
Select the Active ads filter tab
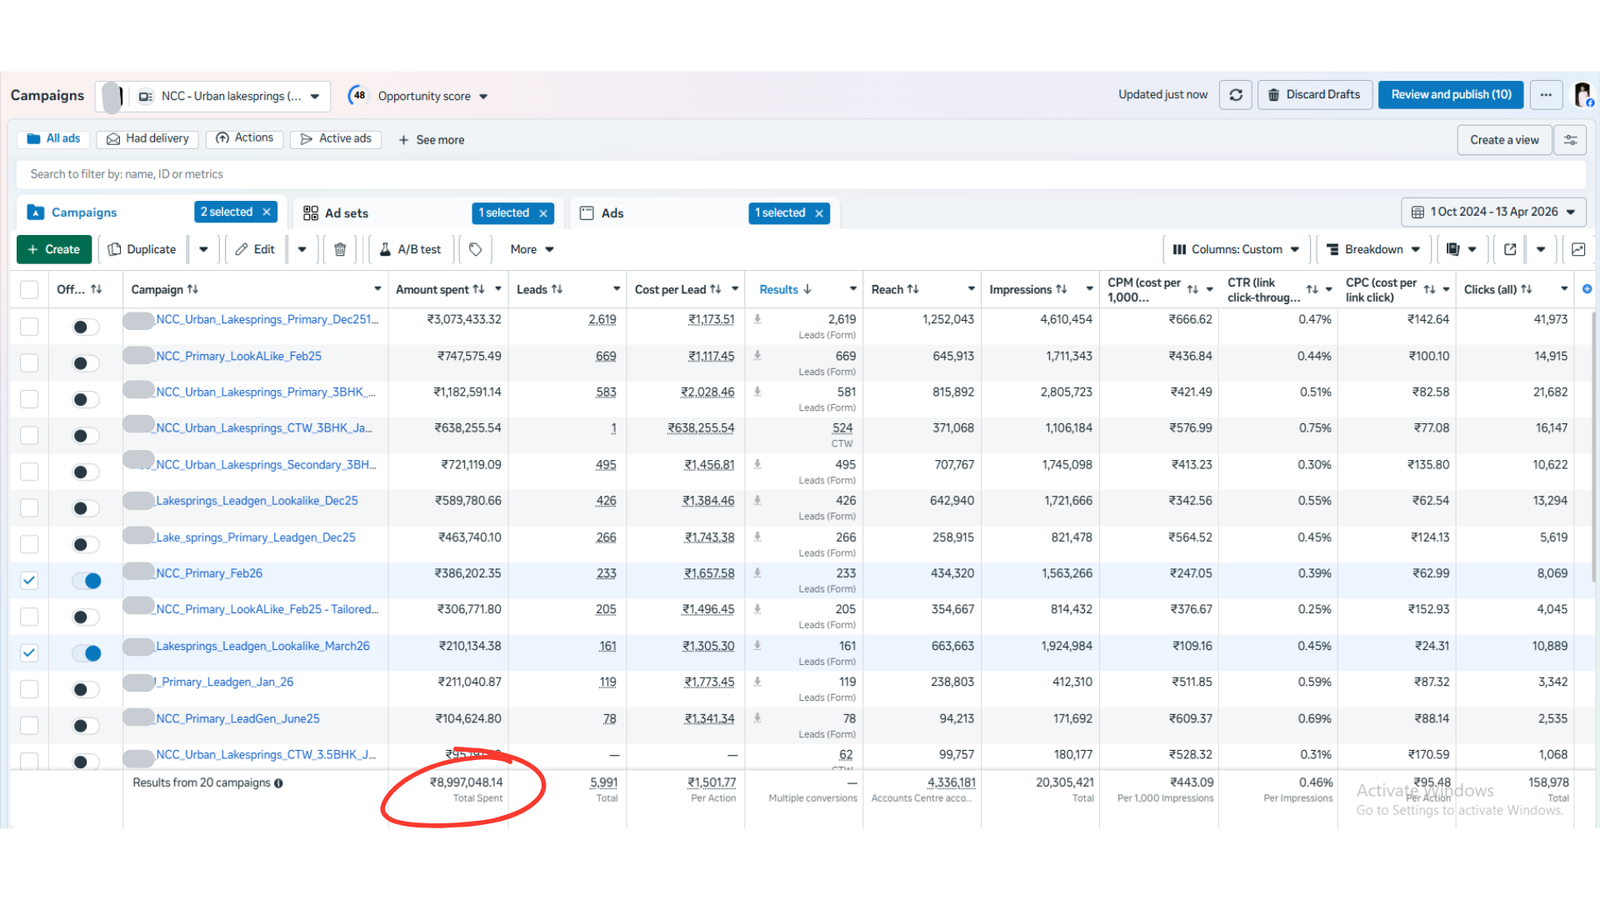(x=336, y=139)
